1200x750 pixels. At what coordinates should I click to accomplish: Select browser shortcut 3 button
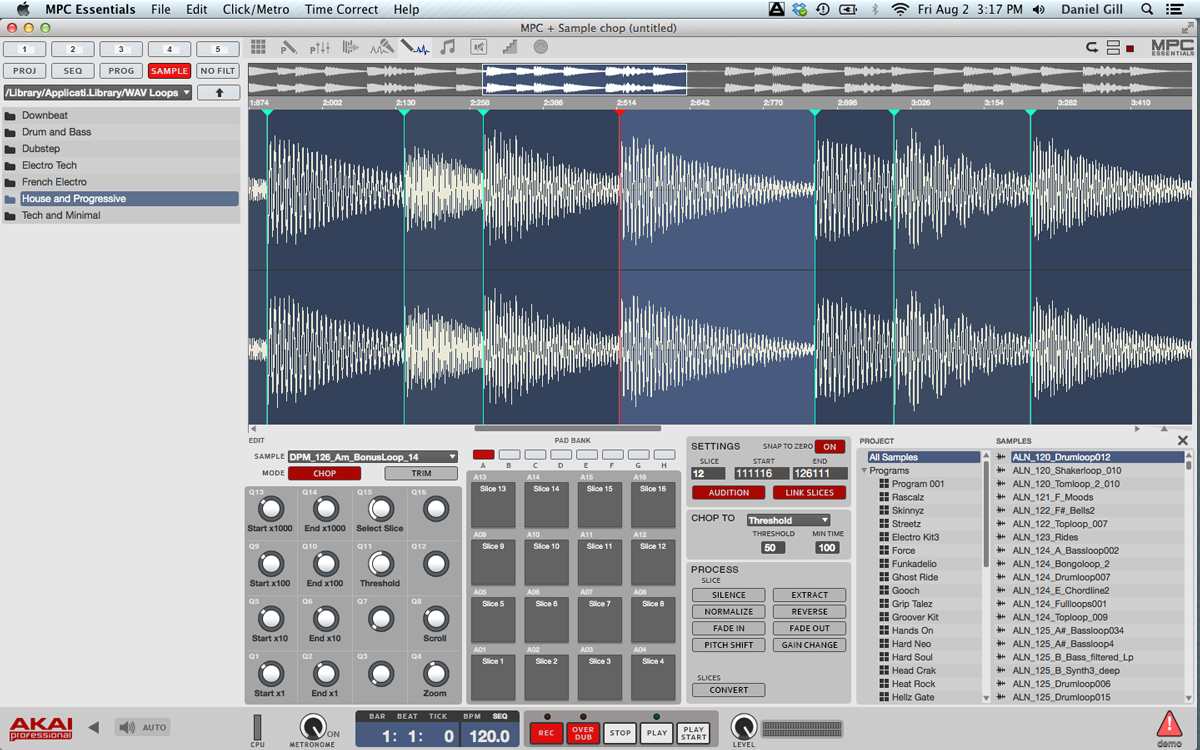[121, 49]
